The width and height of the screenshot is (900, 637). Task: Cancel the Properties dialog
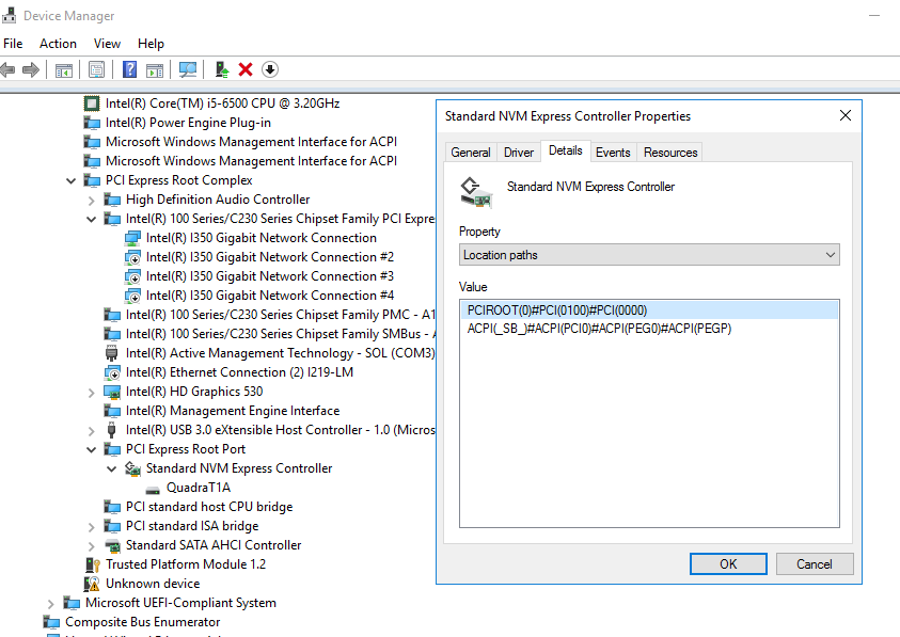[814, 564]
